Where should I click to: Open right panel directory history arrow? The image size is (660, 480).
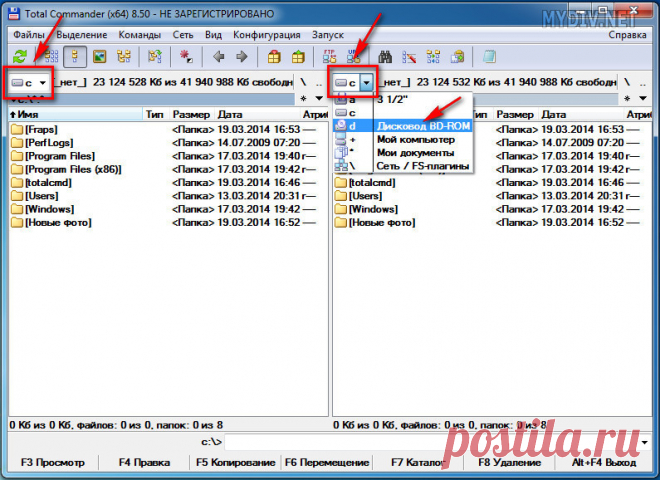pos(643,98)
